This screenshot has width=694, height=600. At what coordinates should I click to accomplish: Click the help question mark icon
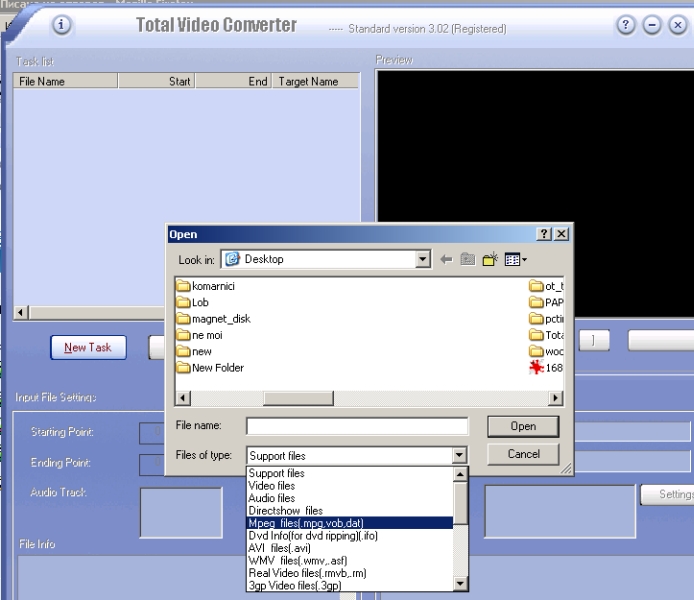pyautogui.click(x=627, y=26)
